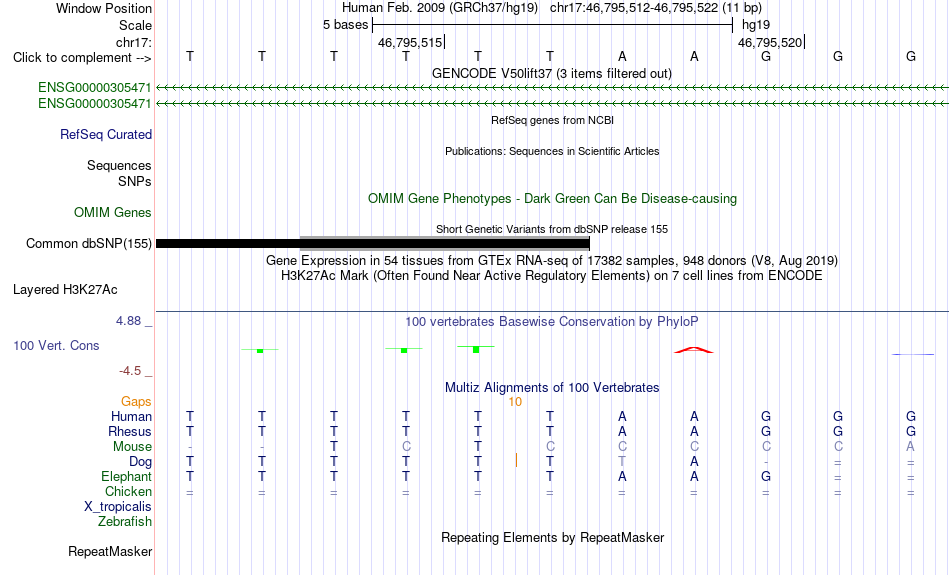Screen dimensions: 950x575
Task: Click the Dog species label
Action: point(140,462)
